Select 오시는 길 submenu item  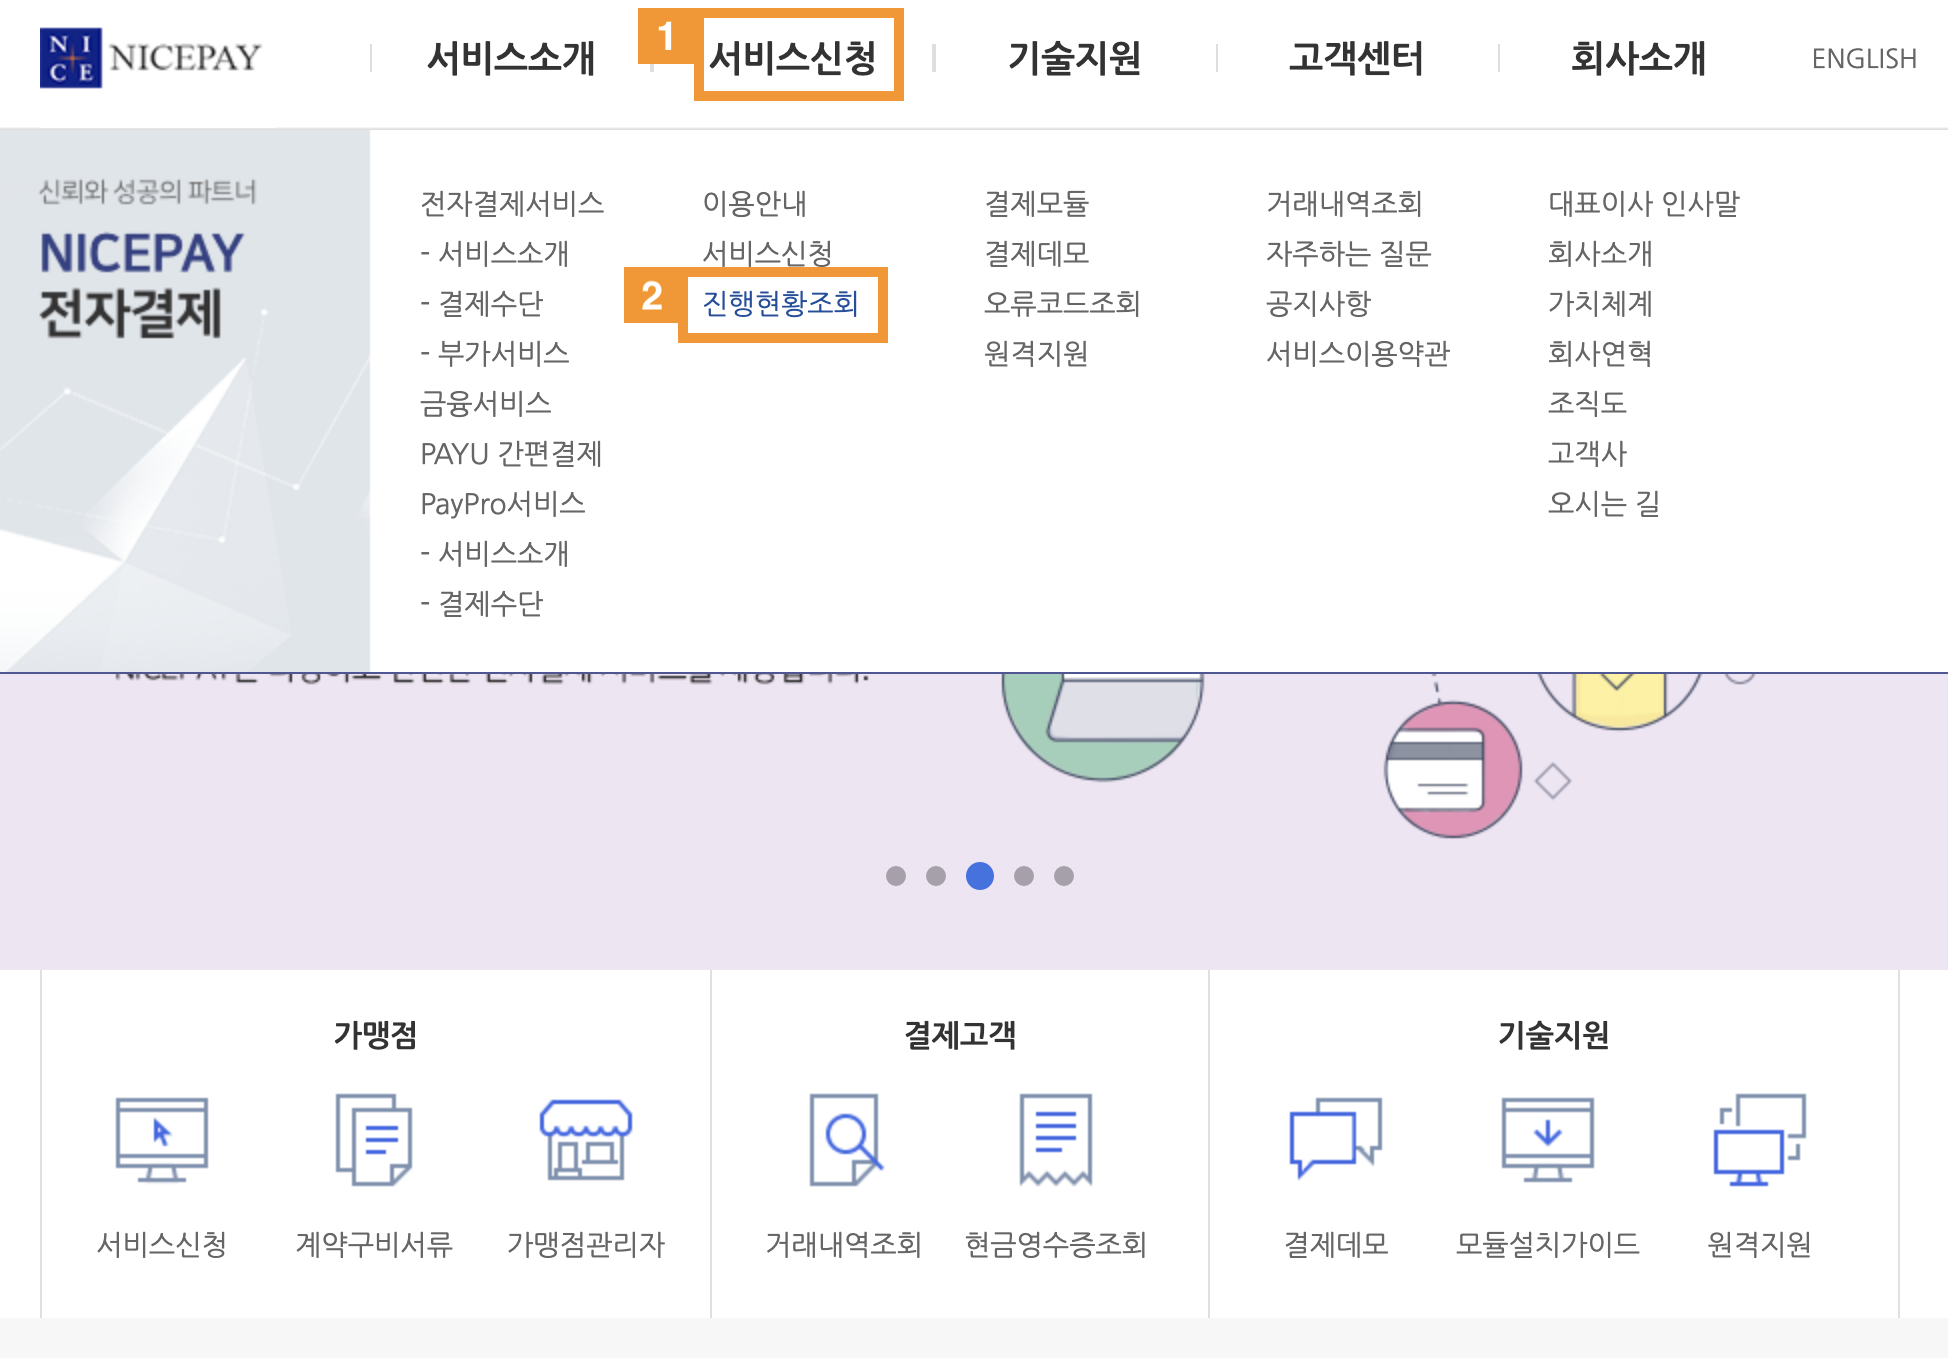(x=1604, y=503)
